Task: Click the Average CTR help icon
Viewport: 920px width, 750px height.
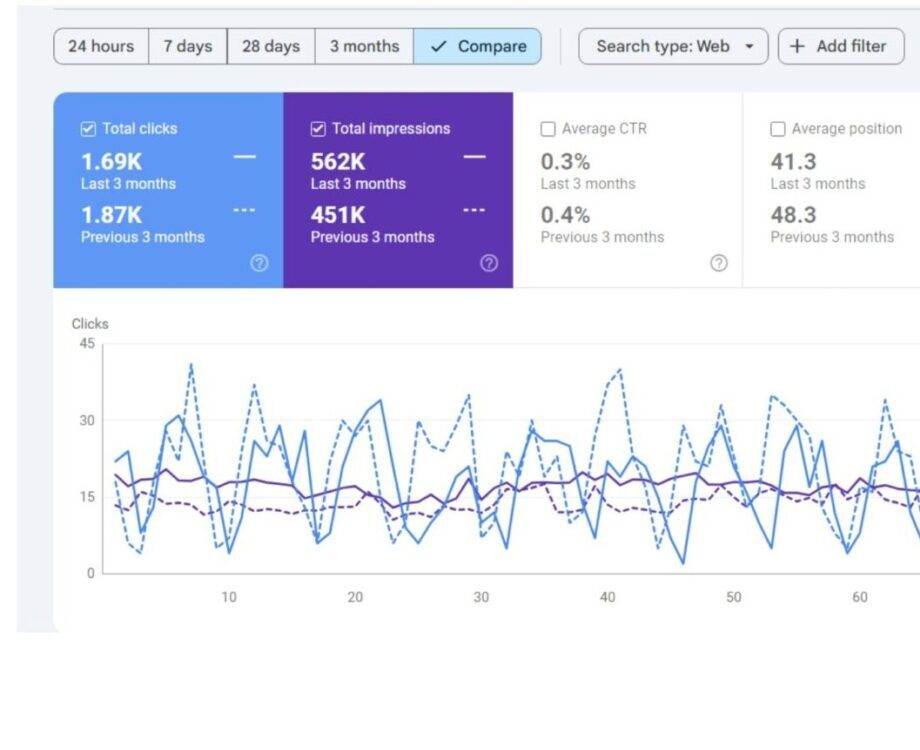Action: tap(718, 263)
